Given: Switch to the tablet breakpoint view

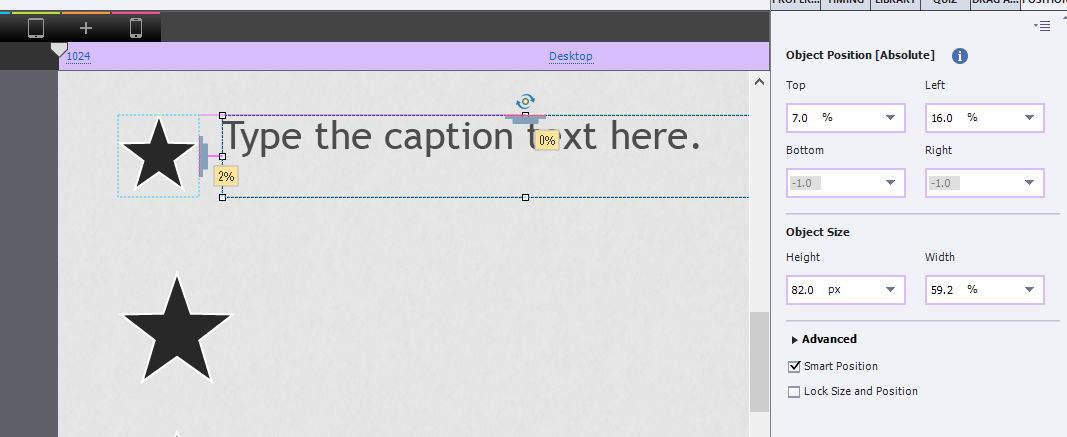Looking at the screenshot, I should [36, 28].
